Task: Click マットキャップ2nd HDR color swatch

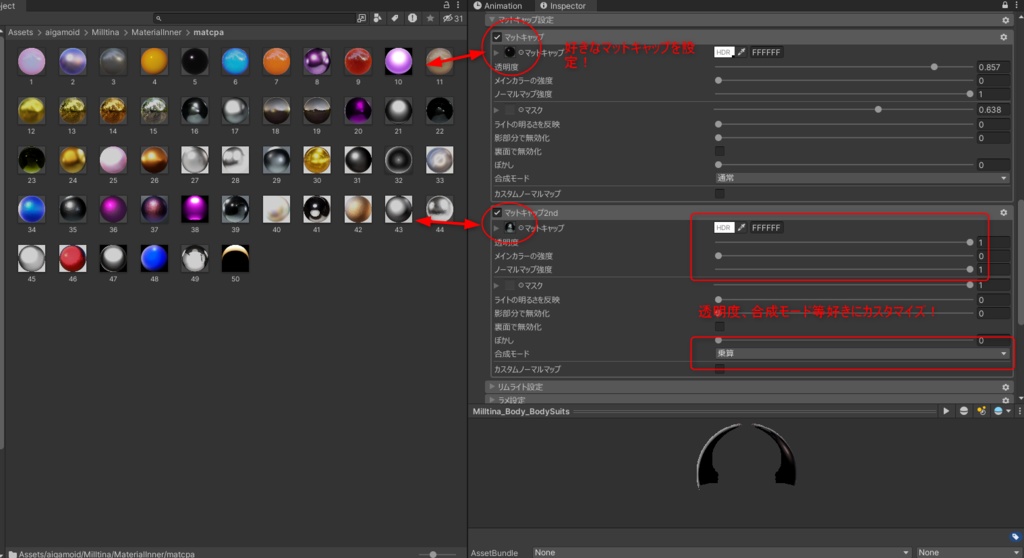Action: coord(724,227)
